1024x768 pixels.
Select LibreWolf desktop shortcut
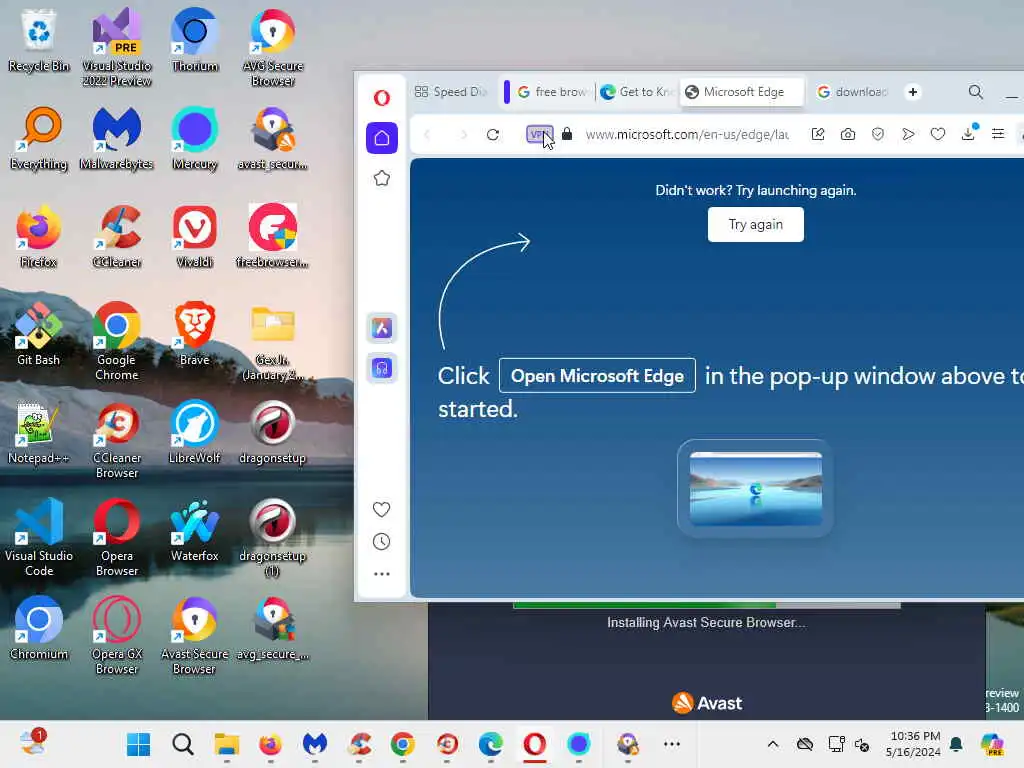tap(195, 432)
